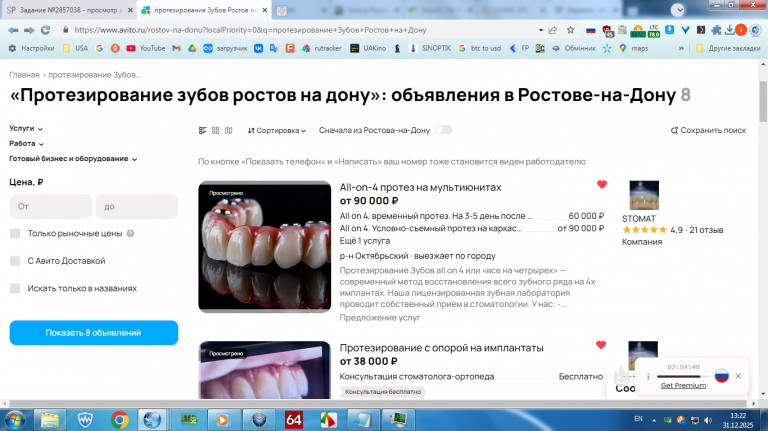Open the STOMAT seller profile

pyautogui.click(x=639, y=218)
